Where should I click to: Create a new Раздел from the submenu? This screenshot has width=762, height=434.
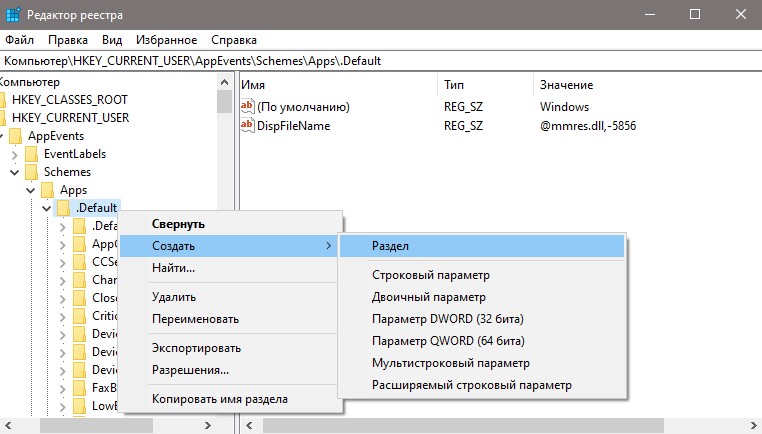point(482,246)
